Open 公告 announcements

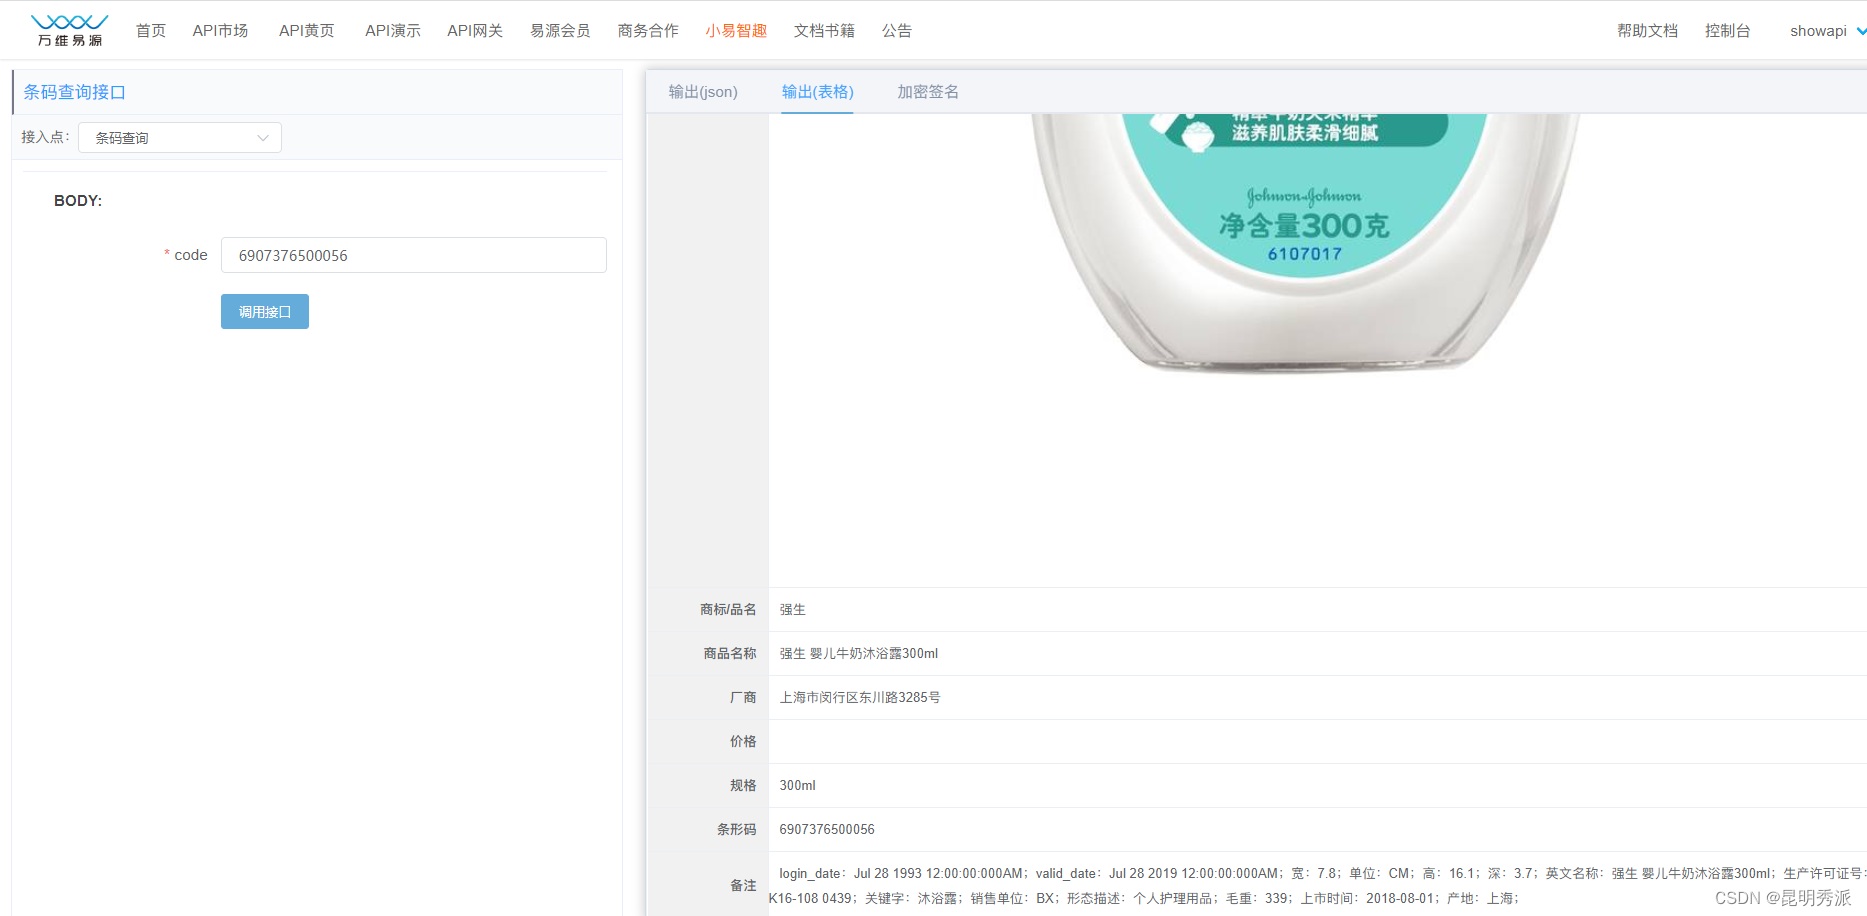(897, 31)
